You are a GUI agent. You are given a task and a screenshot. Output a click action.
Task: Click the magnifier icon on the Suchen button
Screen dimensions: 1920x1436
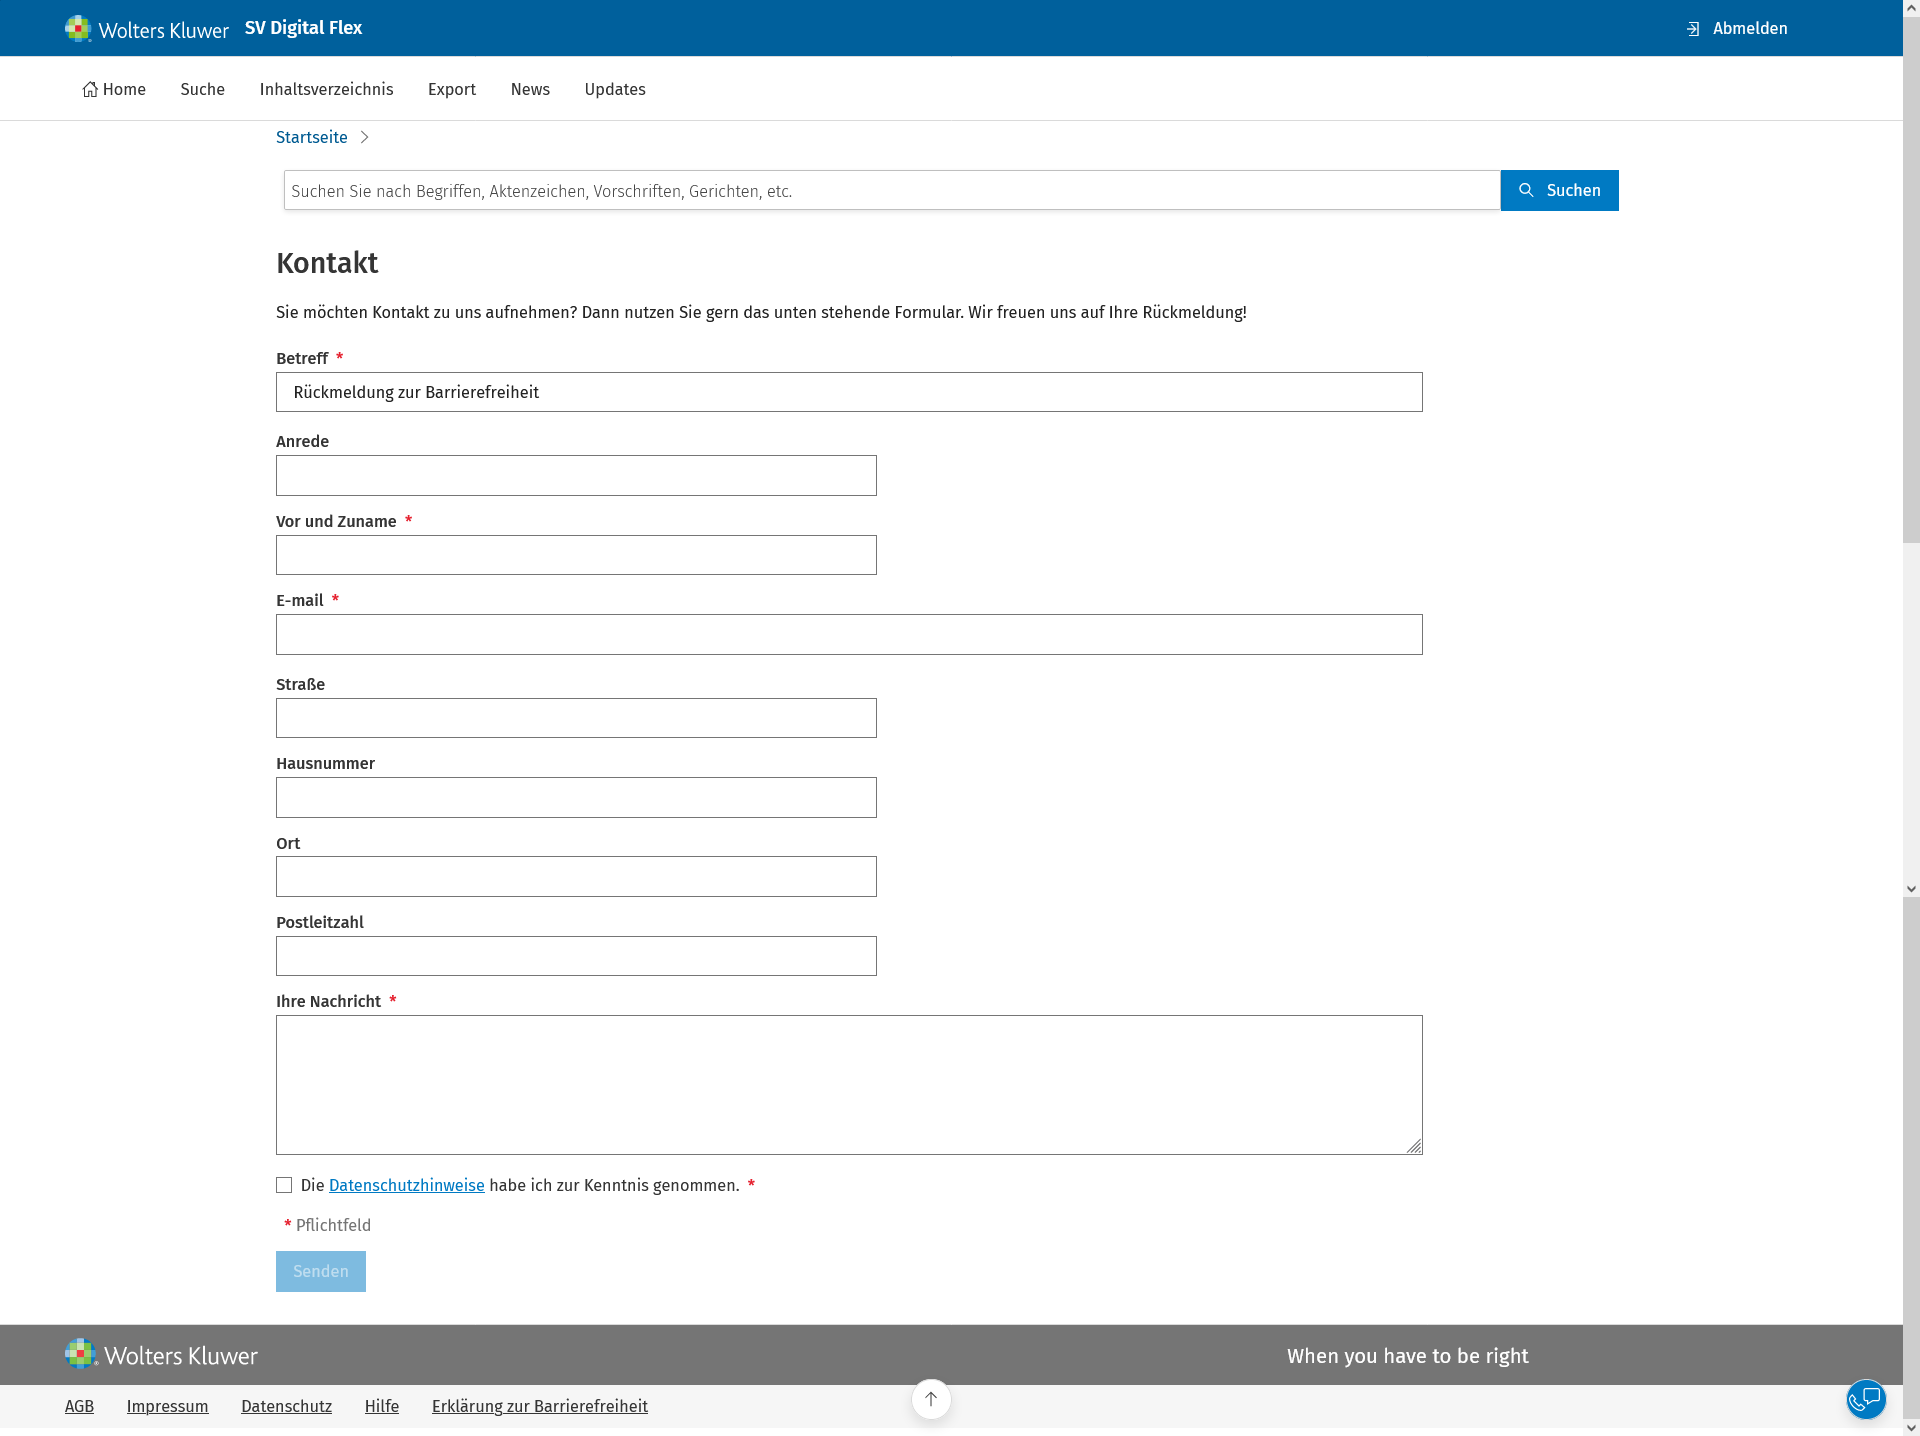(x=1526, y=190)
